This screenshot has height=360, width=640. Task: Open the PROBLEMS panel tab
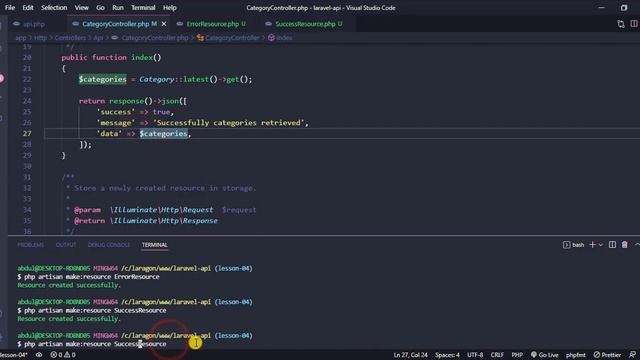pyautogui.click(x=31, y=245)
